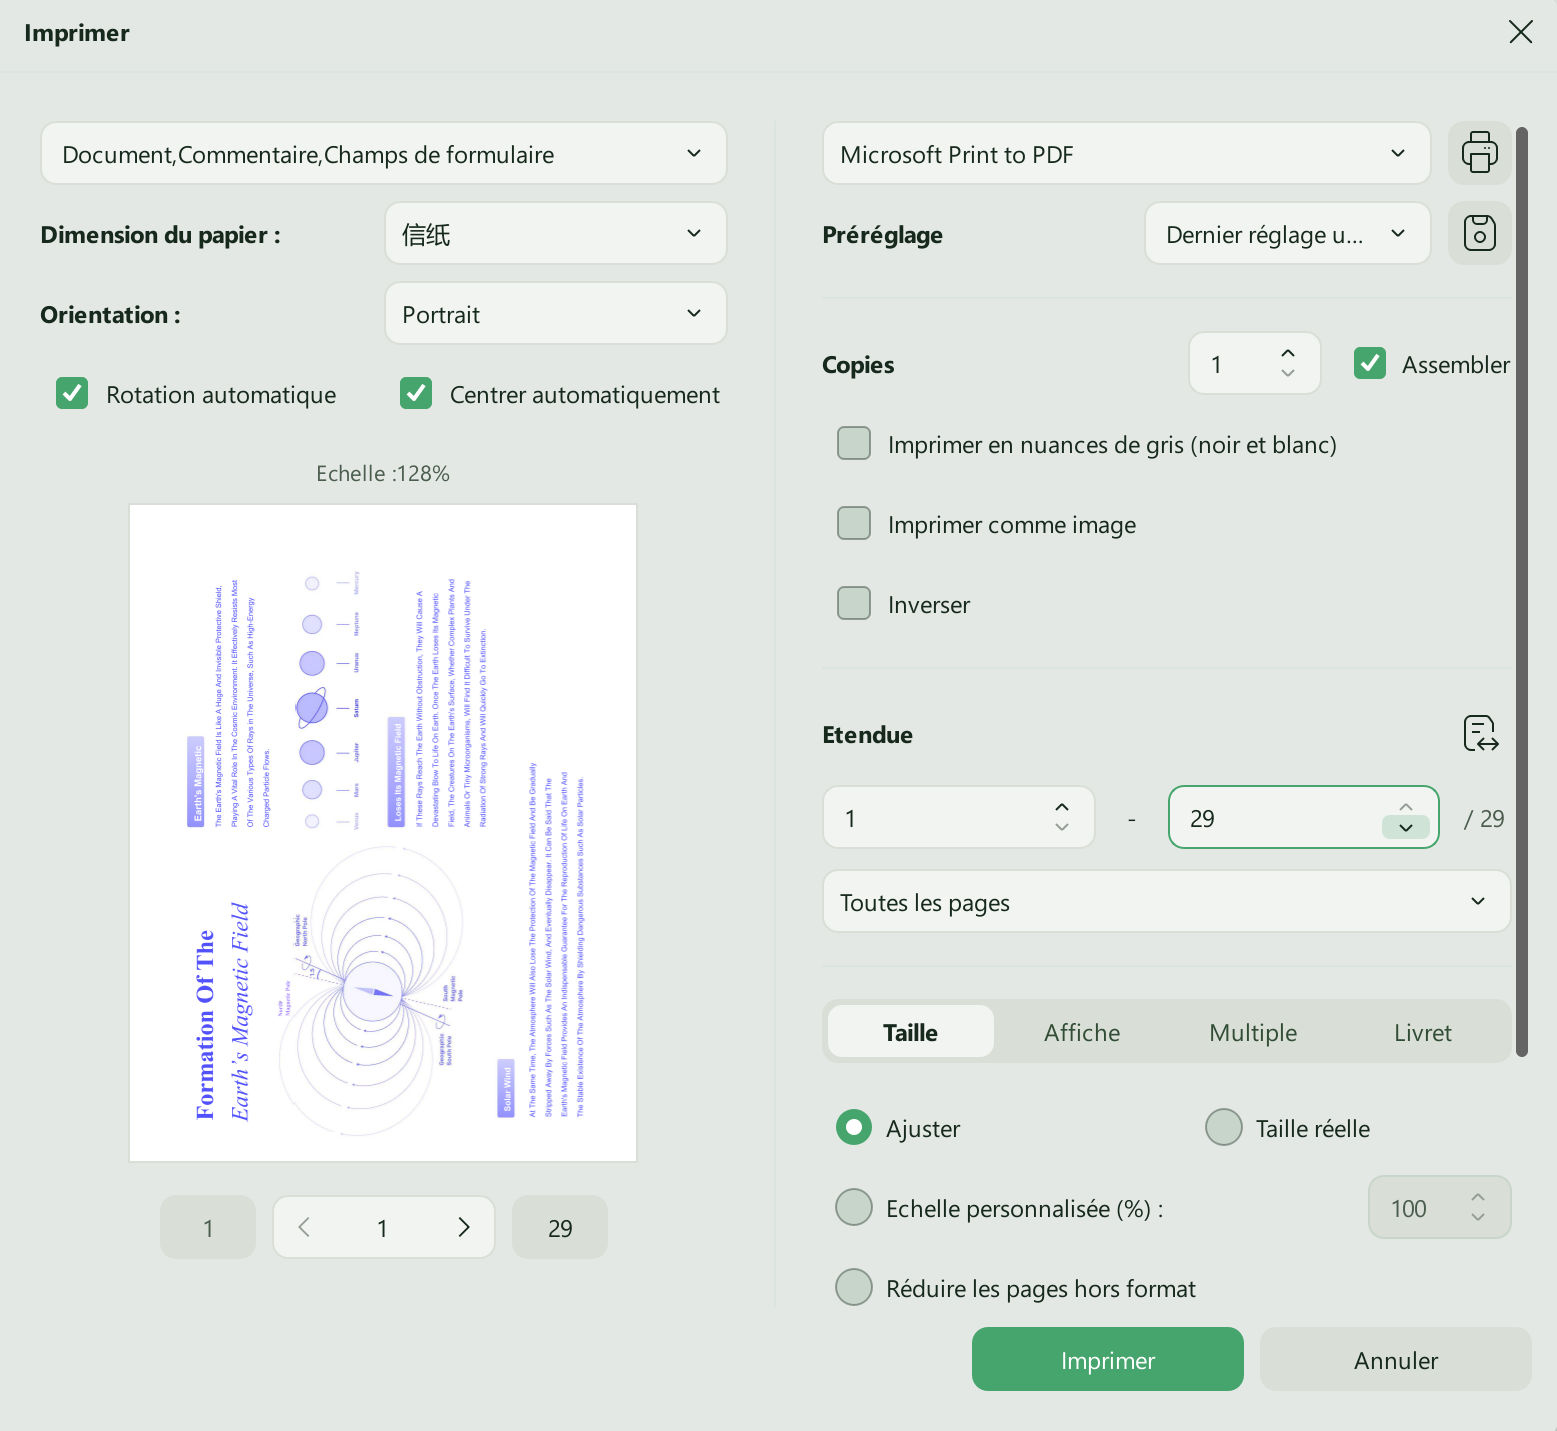Switch to Taille tab
1557x1431 pixels.
910,1031
